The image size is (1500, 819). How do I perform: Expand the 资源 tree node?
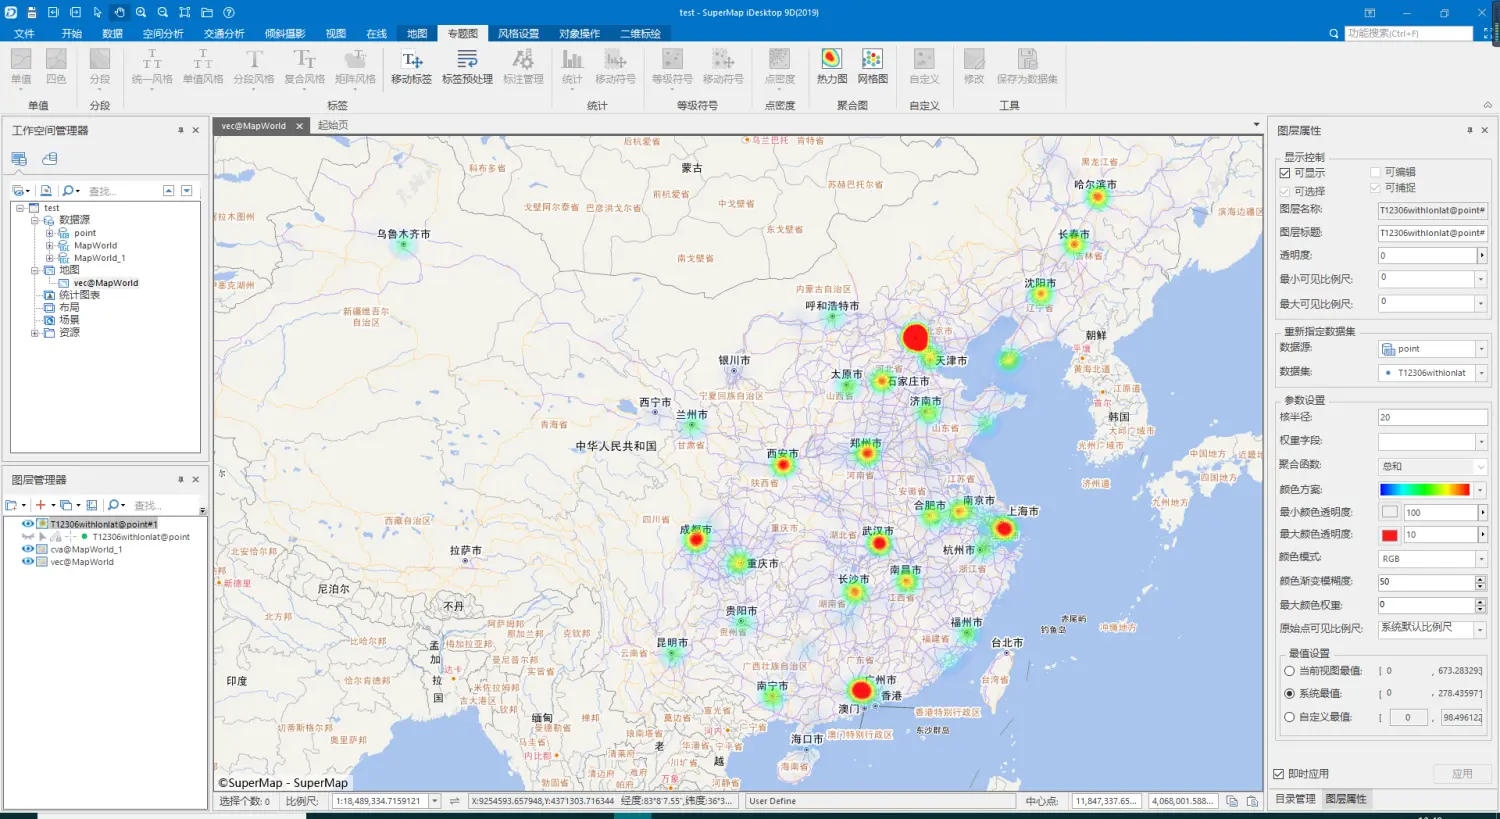(34, 333)
